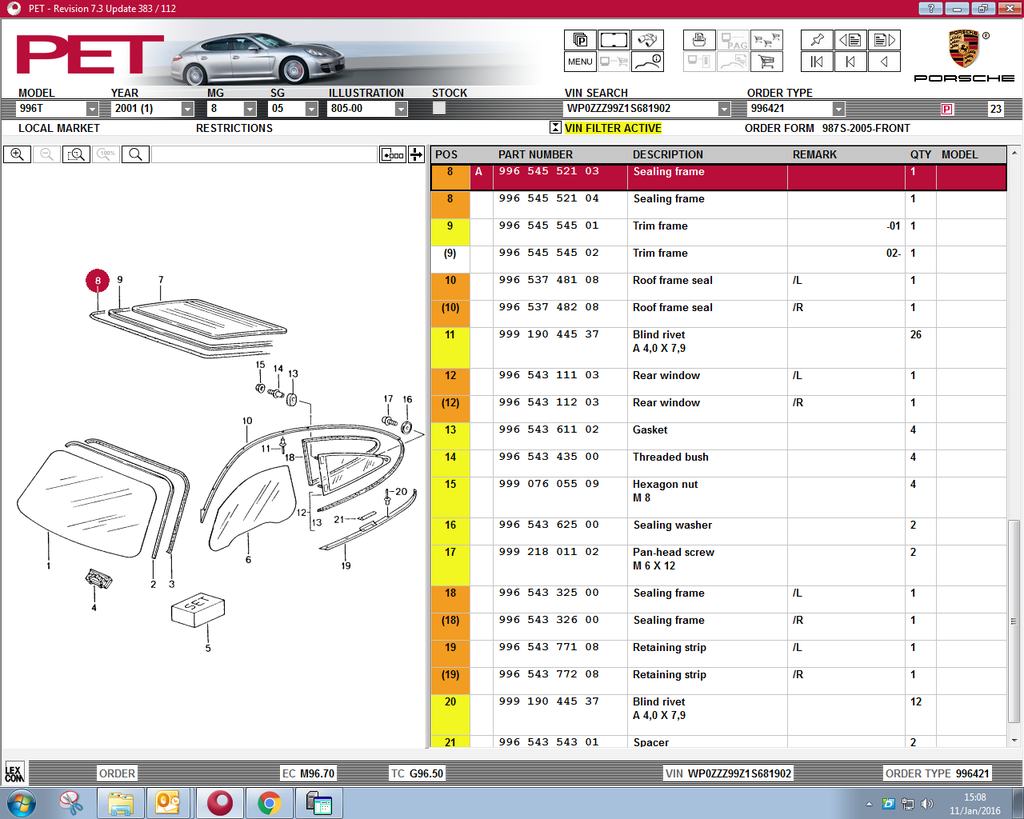Click the parts list vertical scrollbar thumb
This screenshot has height=819, width=1024.
tap(1013, 620)
